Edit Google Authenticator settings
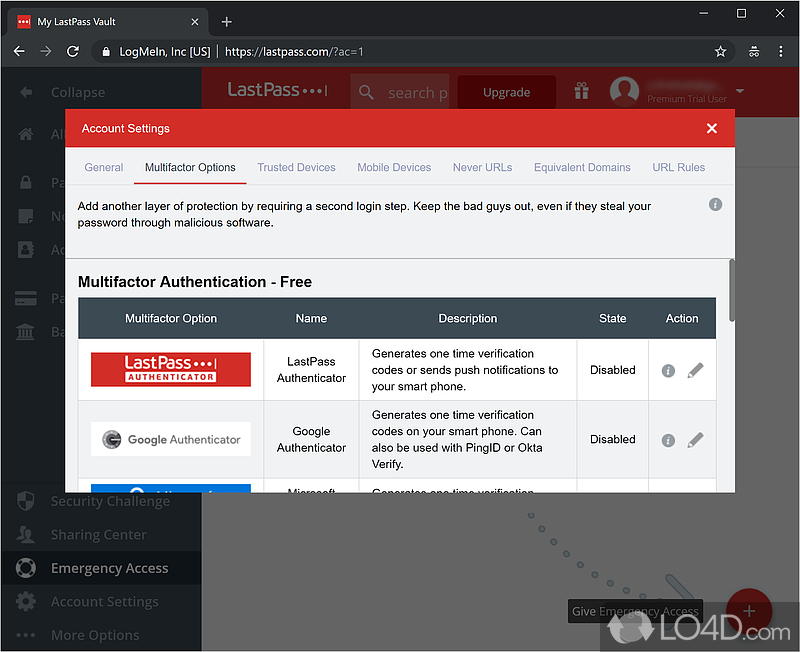Image resolution: width=800 pixels, height=652 pixels. point(695,439)
